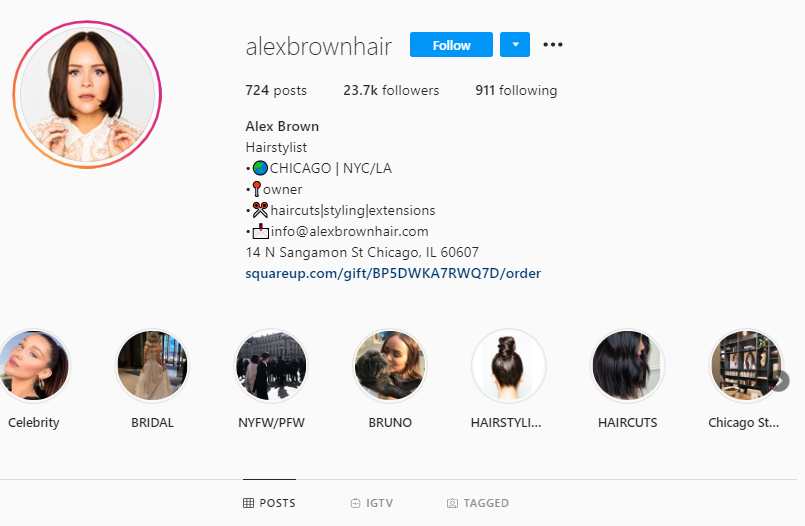Open the BRIDAL story highlight
This screenshot has width=805, height=526.
152,366
